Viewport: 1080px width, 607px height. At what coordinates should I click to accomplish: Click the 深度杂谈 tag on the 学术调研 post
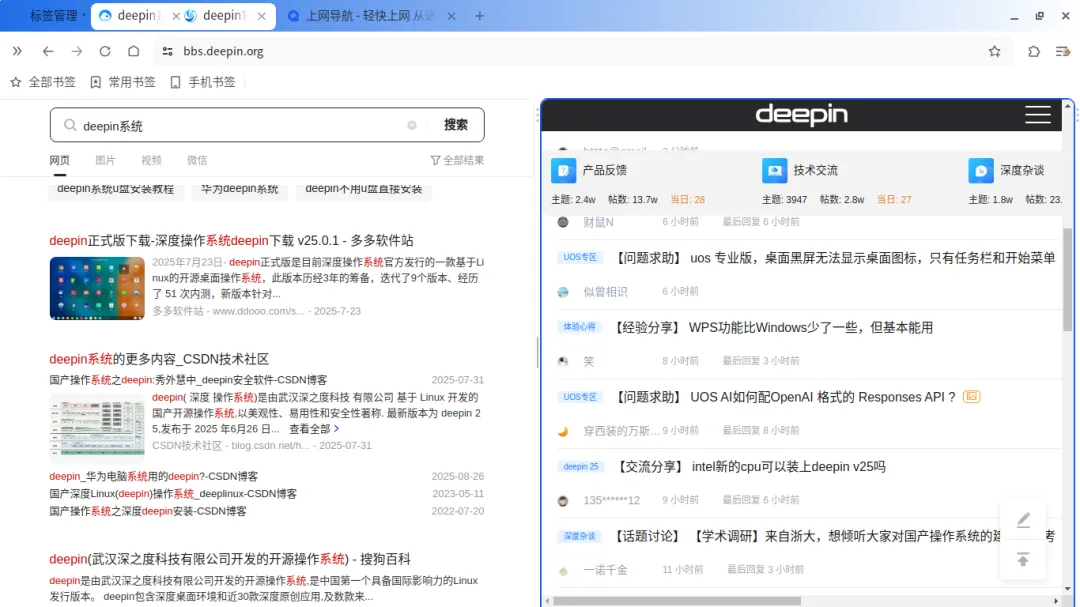[x=579, y=536]
